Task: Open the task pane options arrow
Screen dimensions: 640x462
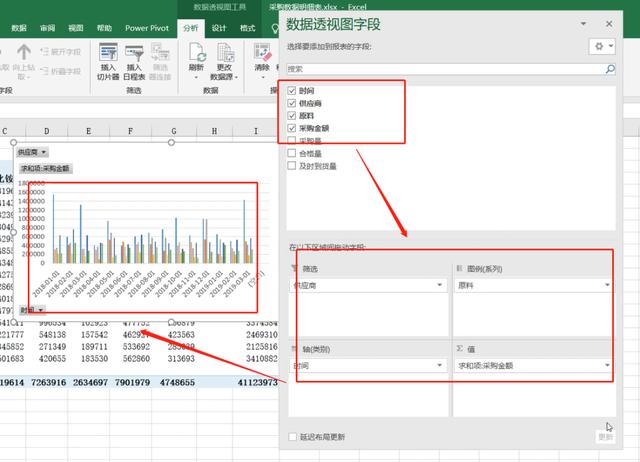Action: (583, 24)
